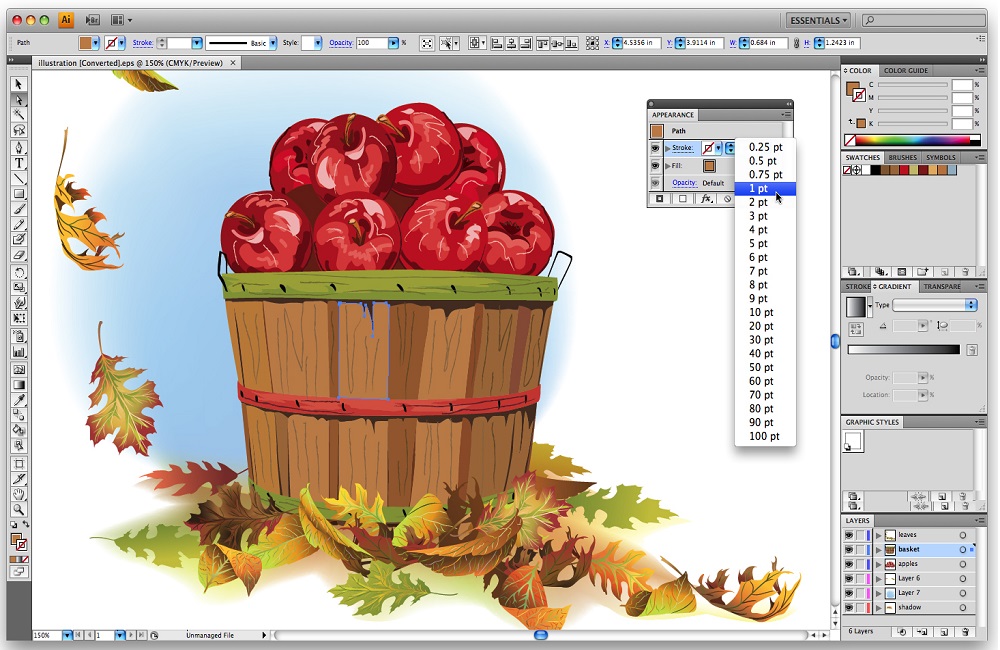Viewport: 1000px width, 650px height.
Task: Click the Opacity link in Appearance panel
Action: pos(686,183)
